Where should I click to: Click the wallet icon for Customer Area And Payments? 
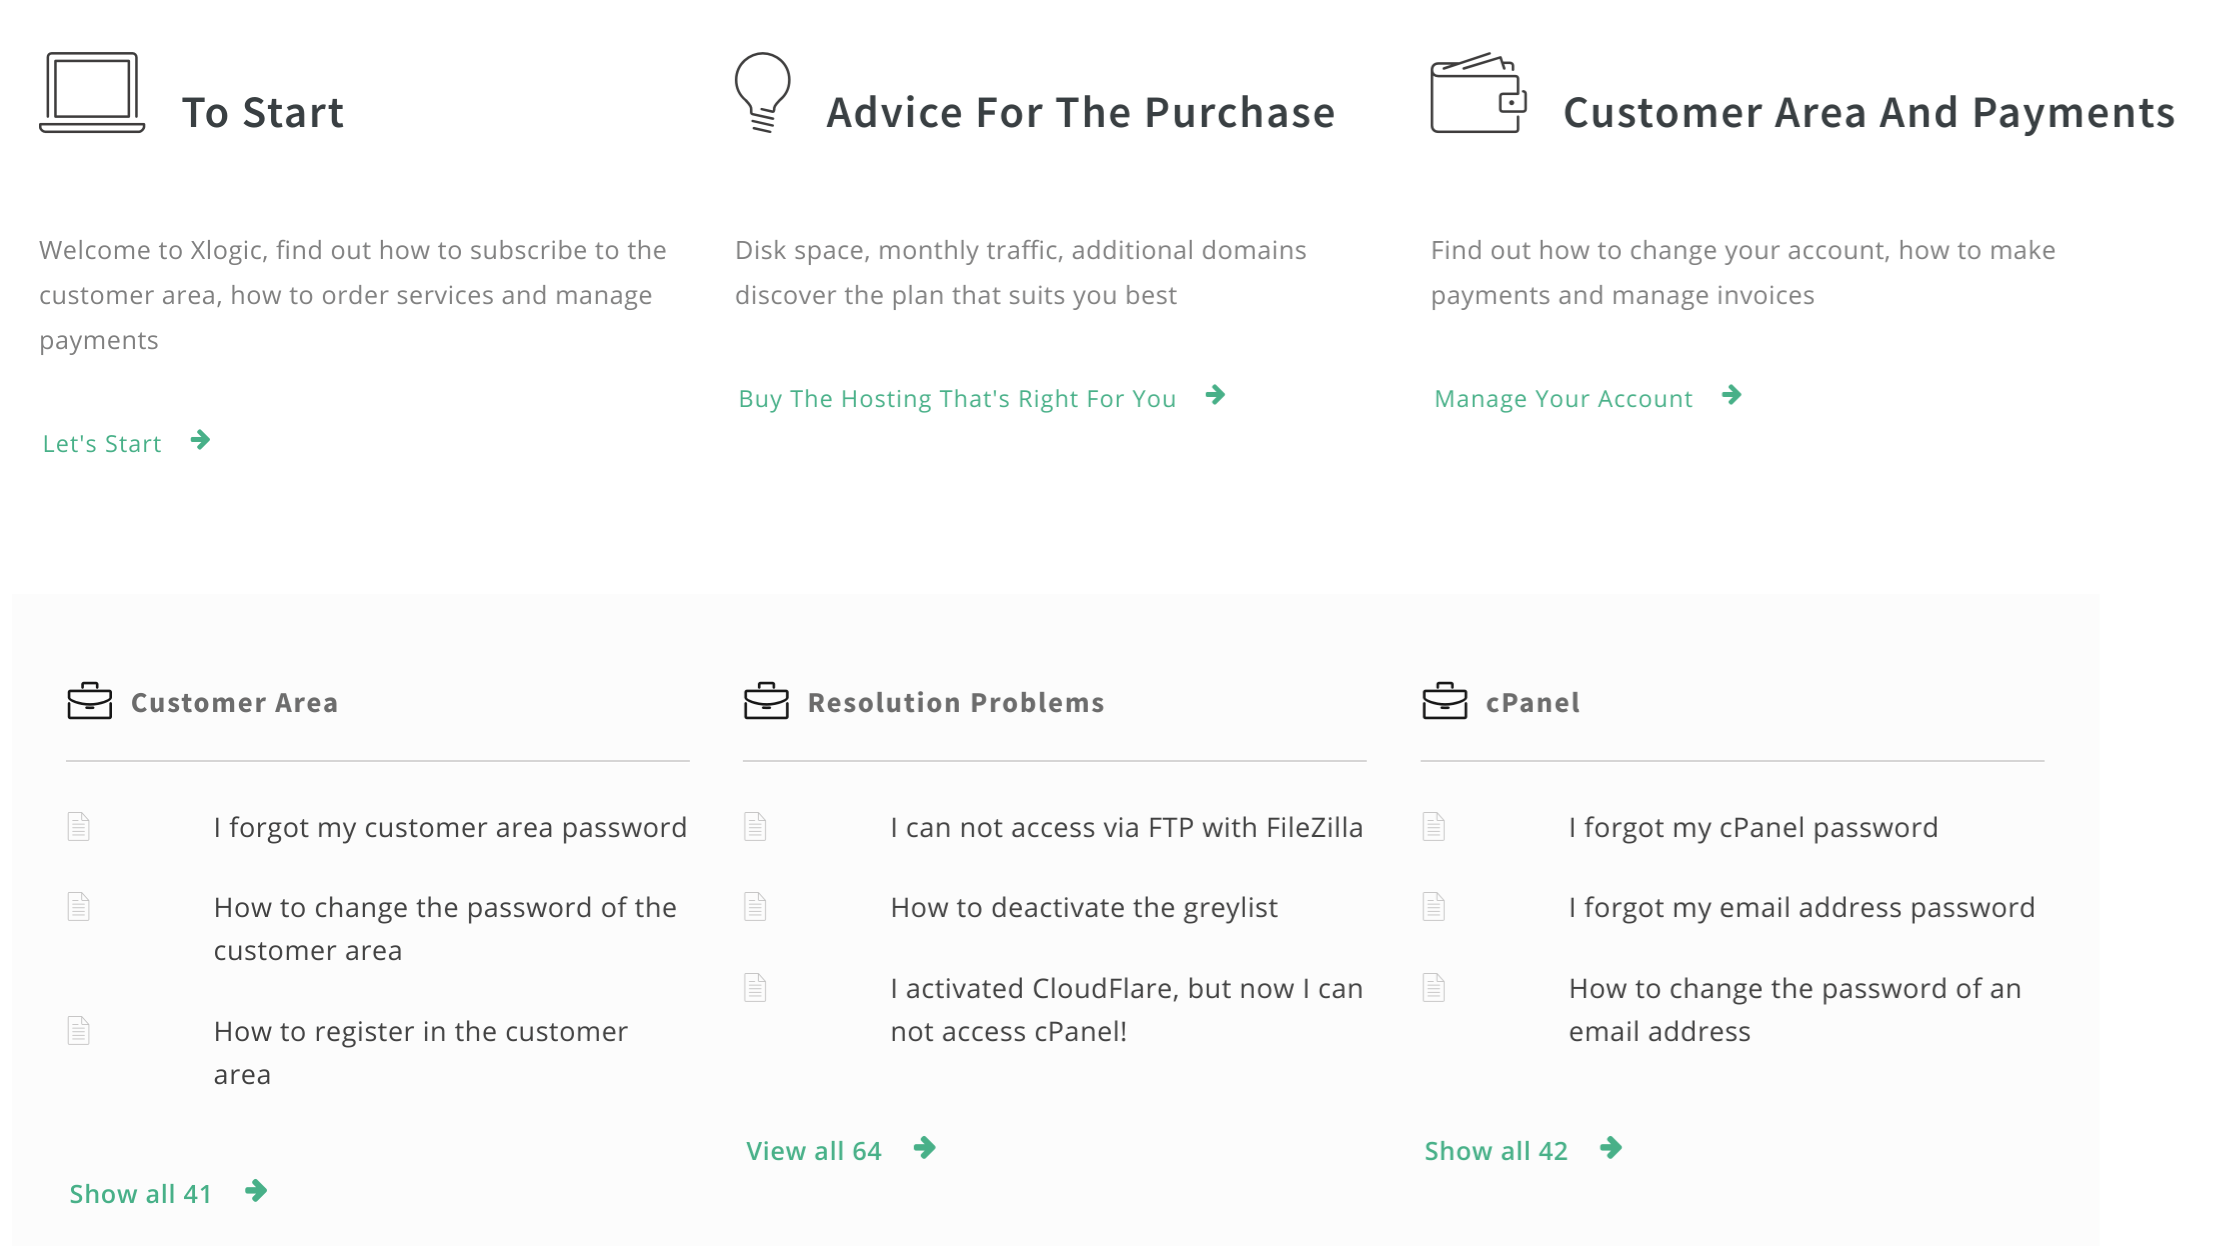point(1478,92)
